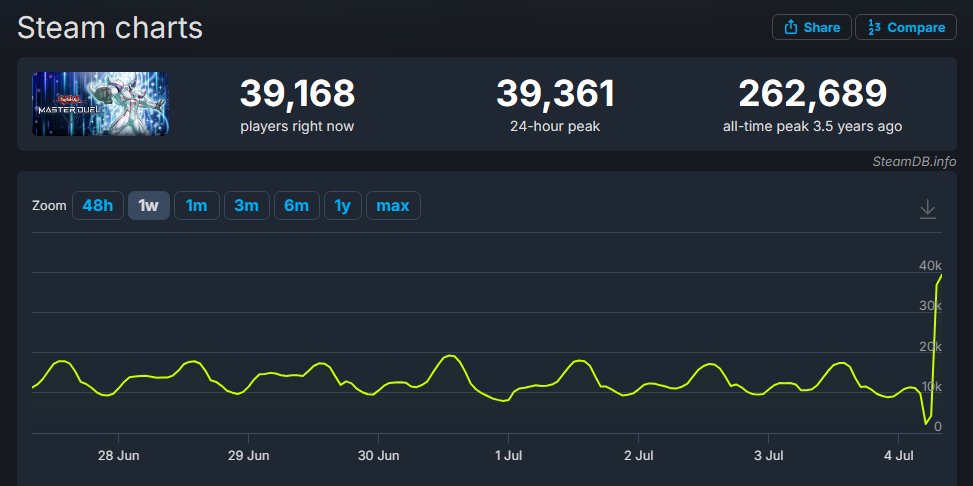
Task: Click the 39,361 24-hour peak value
Action: 555,94
